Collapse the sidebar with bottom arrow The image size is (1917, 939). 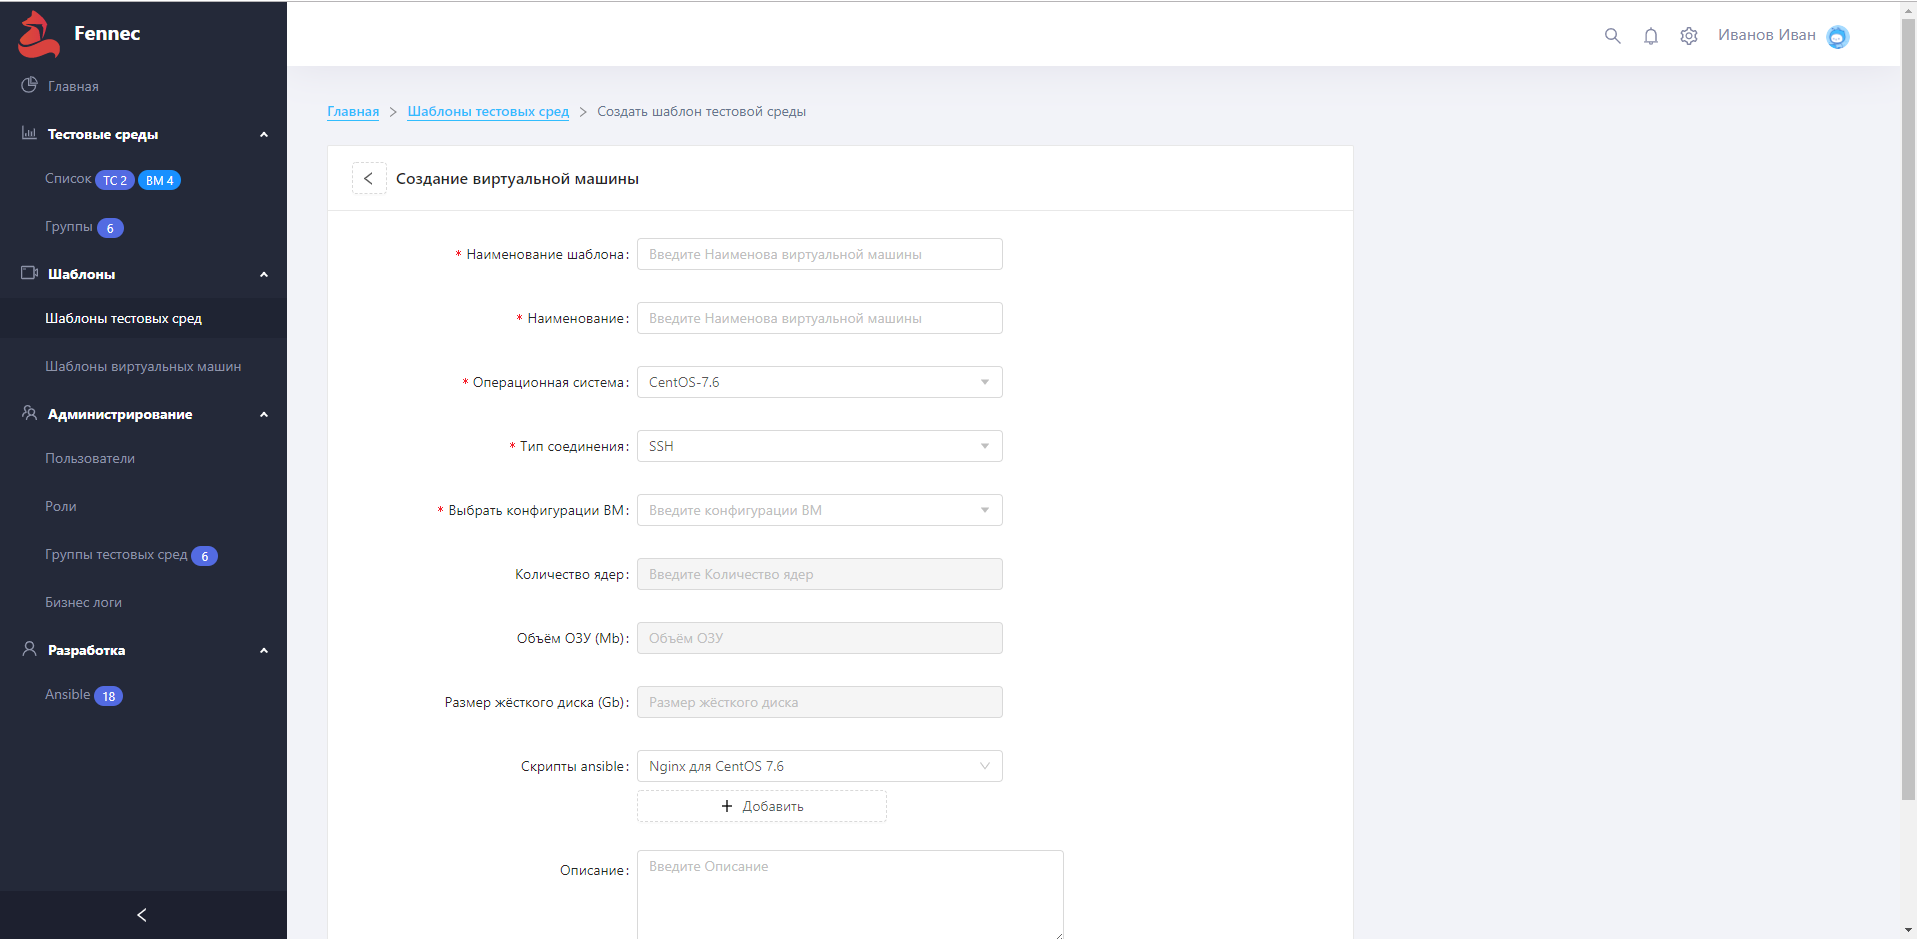click(x=142, y=915)
